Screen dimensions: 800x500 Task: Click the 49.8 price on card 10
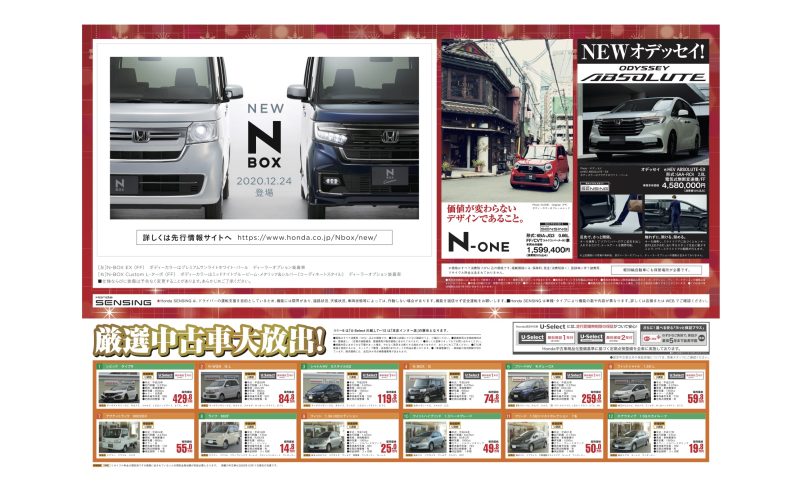point(491,448)
